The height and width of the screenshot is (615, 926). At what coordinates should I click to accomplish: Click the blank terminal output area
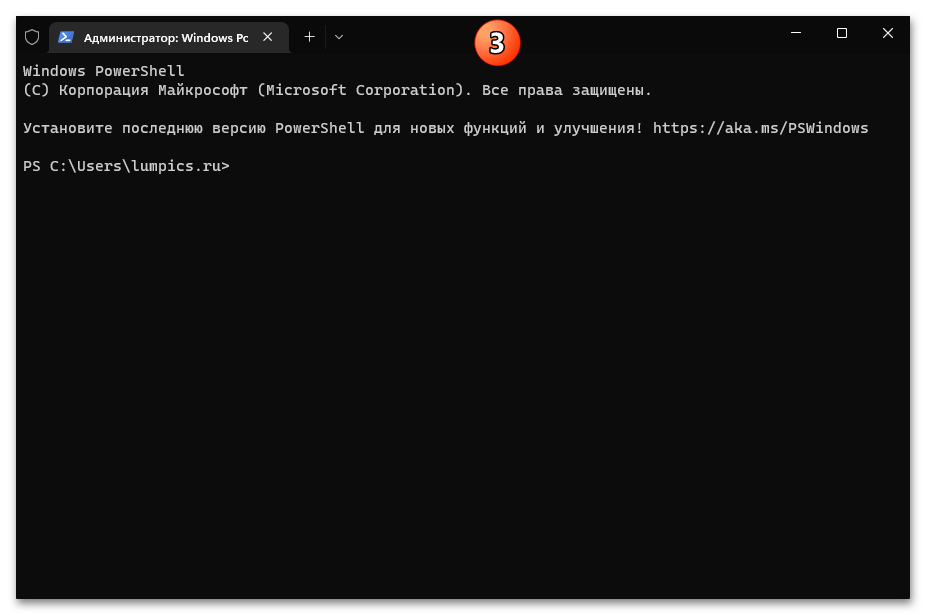click(x=460, y=380)
